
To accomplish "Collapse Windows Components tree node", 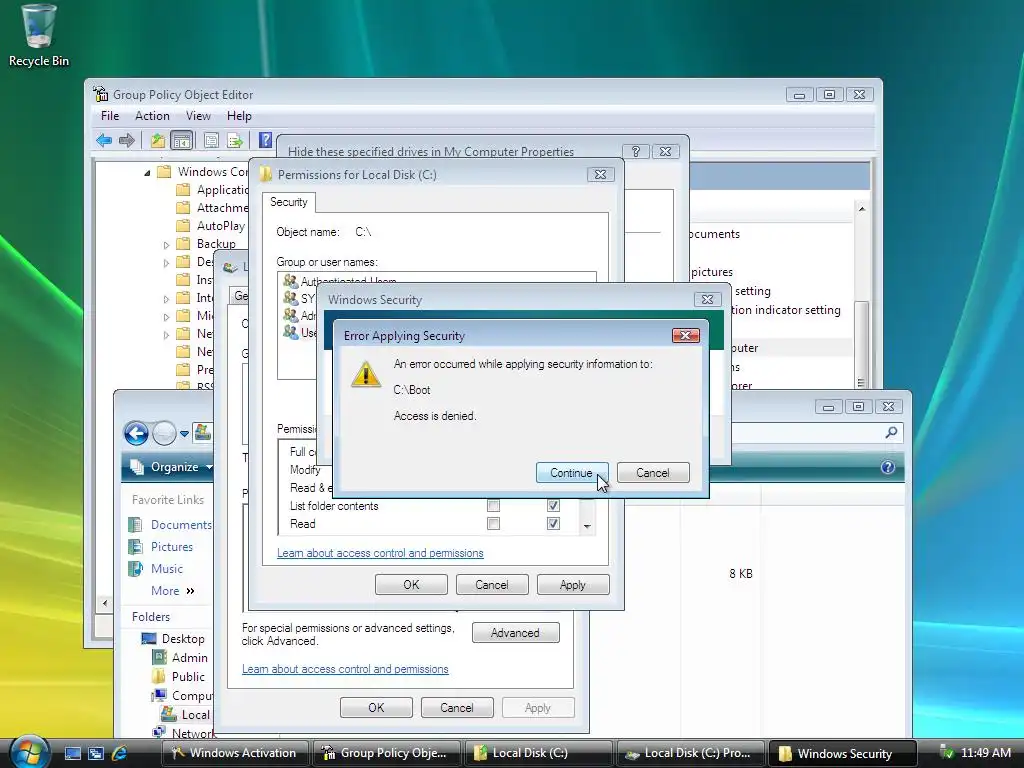I will click(147, 172).
